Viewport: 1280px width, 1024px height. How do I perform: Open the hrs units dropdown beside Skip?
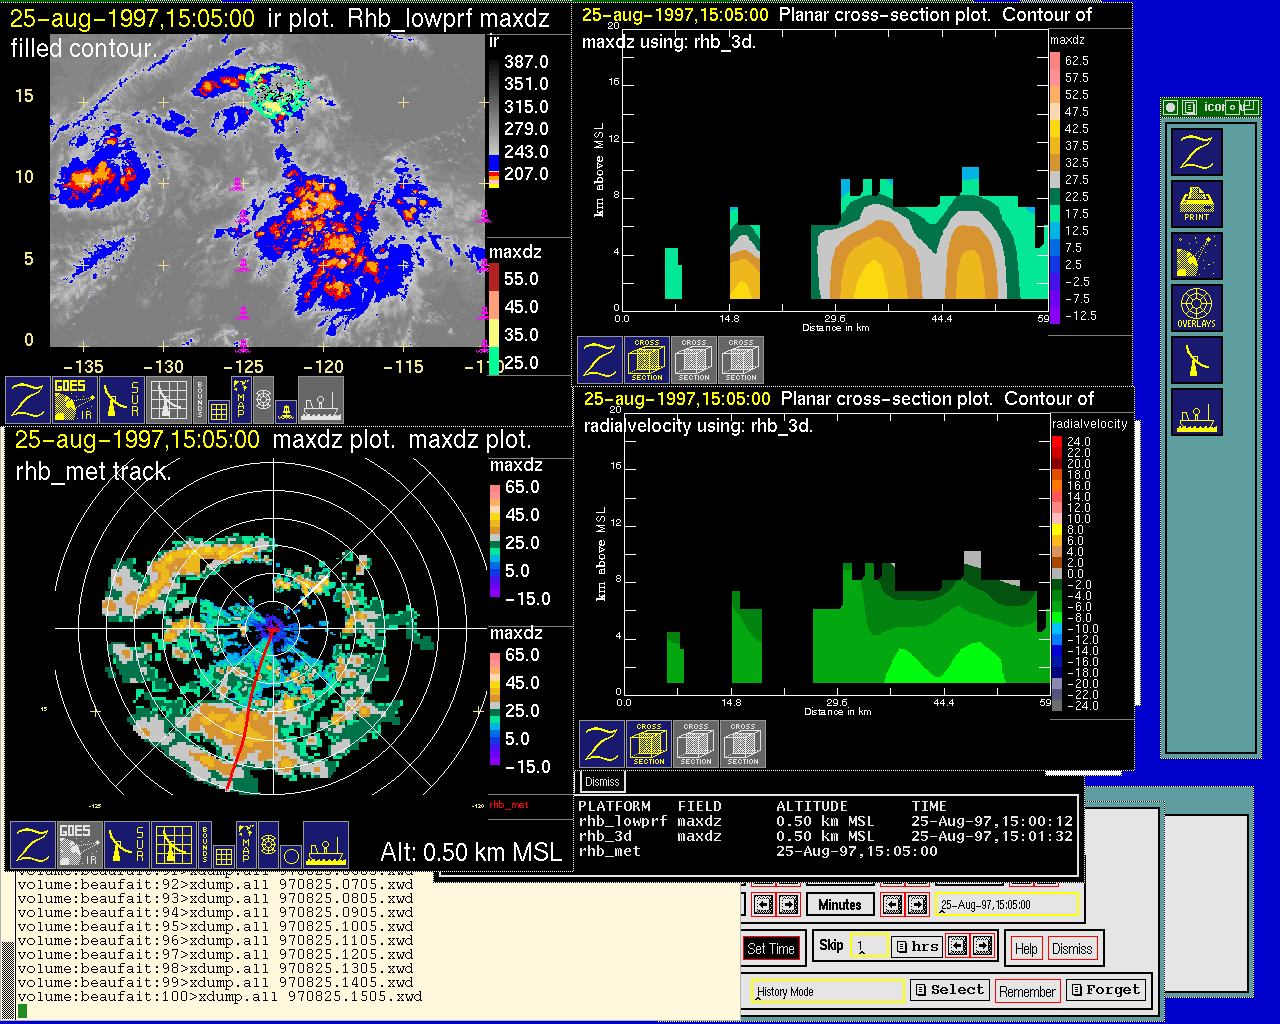(x=917, y=946)
